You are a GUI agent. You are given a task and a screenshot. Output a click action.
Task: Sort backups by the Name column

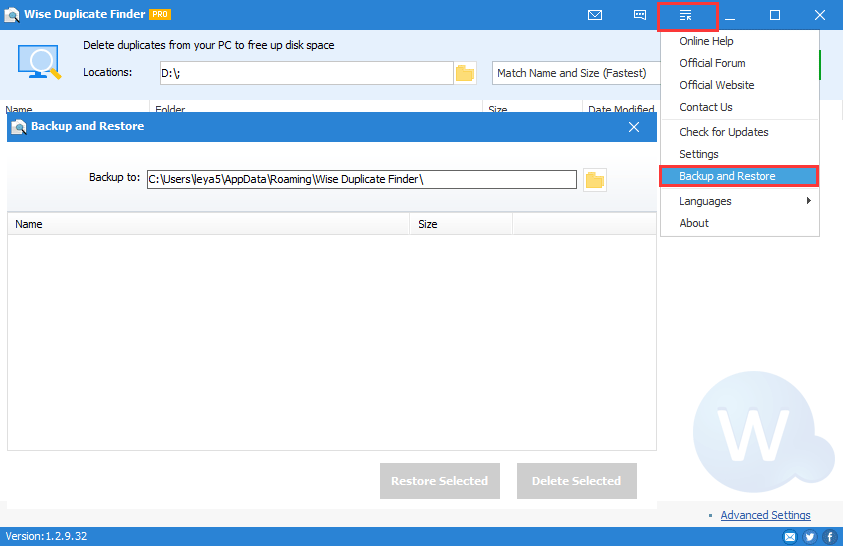tap(209, 224)
